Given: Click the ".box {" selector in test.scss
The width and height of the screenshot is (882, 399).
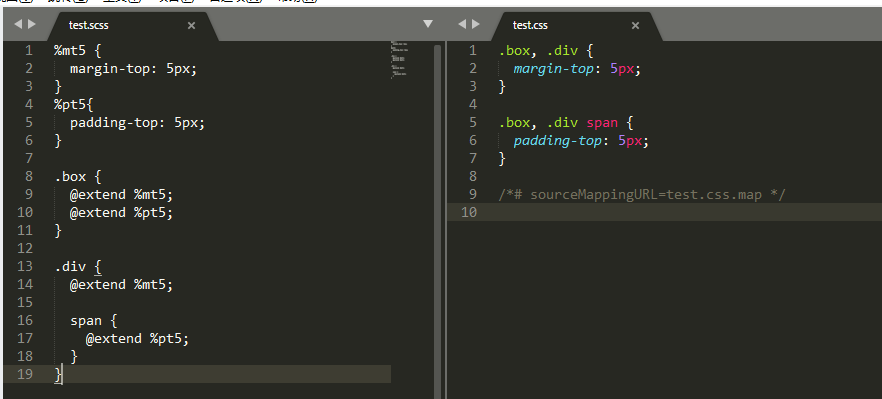Looking at the screenshot, I should (78, 177).
